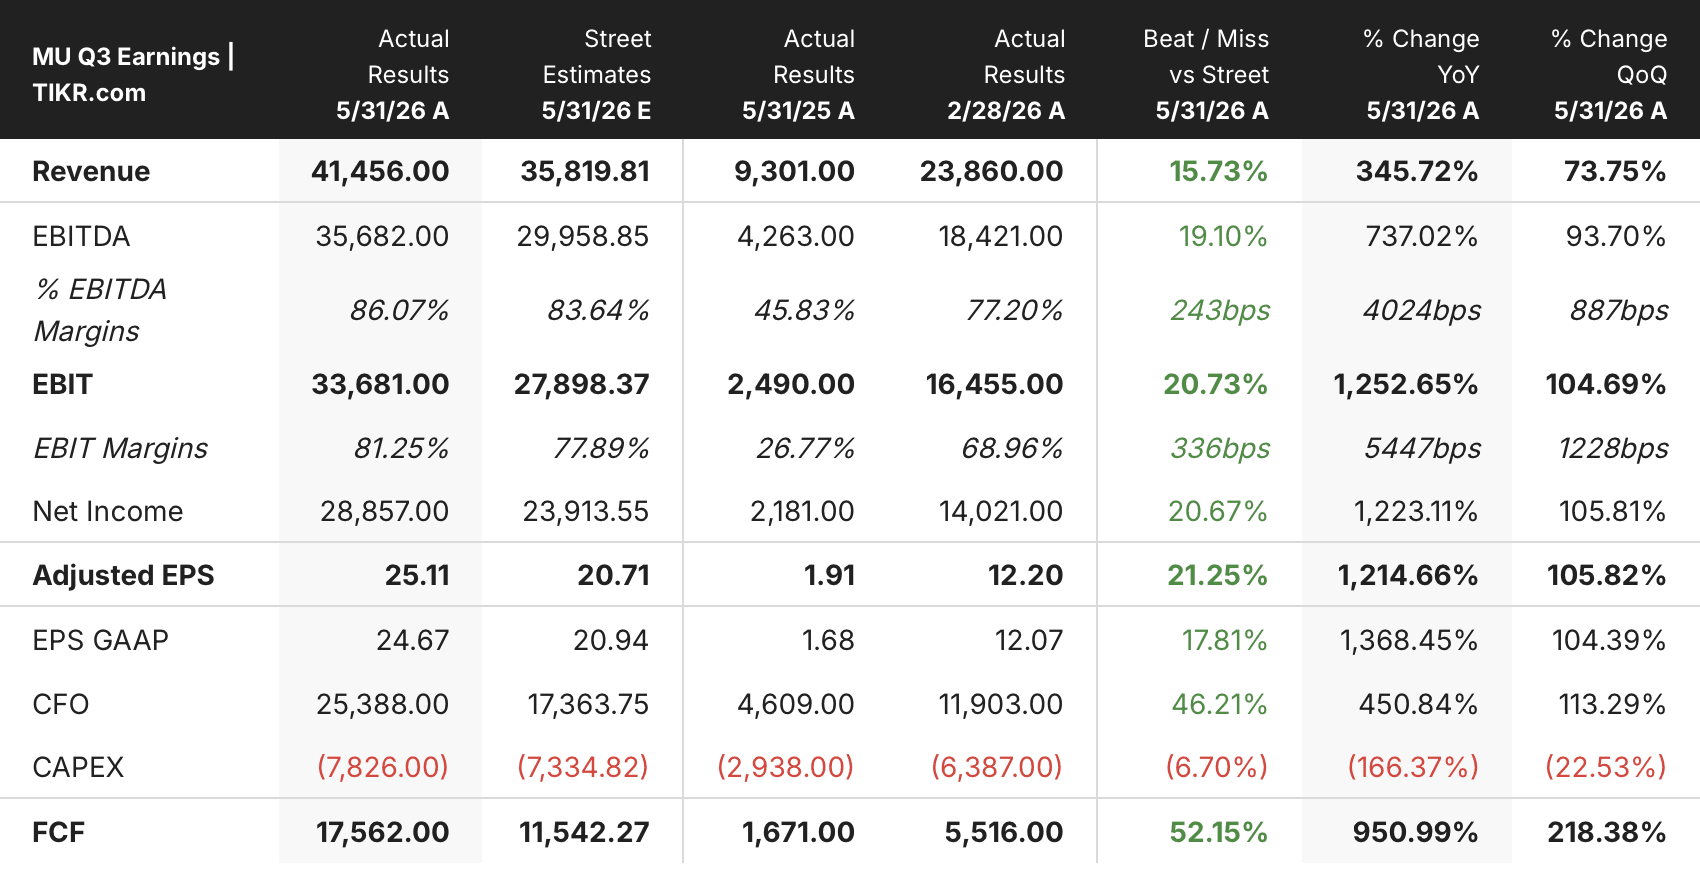This screenshot has height=876, width=1700.
Task: Click the EBIT margin QoQ 1228bps
Action: pos(1613,448)
